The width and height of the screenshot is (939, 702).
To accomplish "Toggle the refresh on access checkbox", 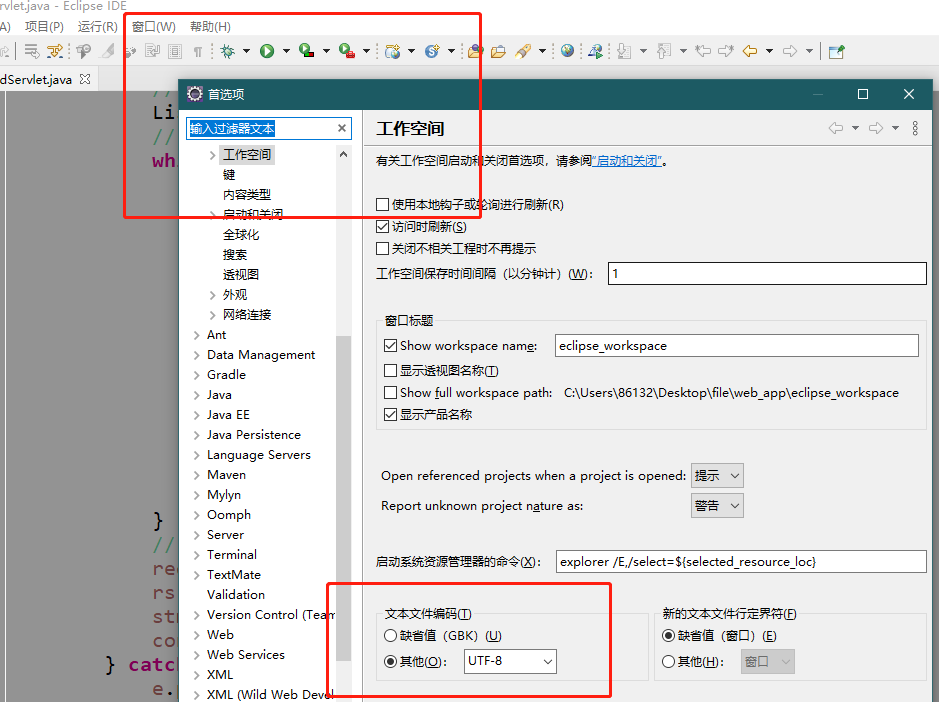I will [x=382, y=226].
